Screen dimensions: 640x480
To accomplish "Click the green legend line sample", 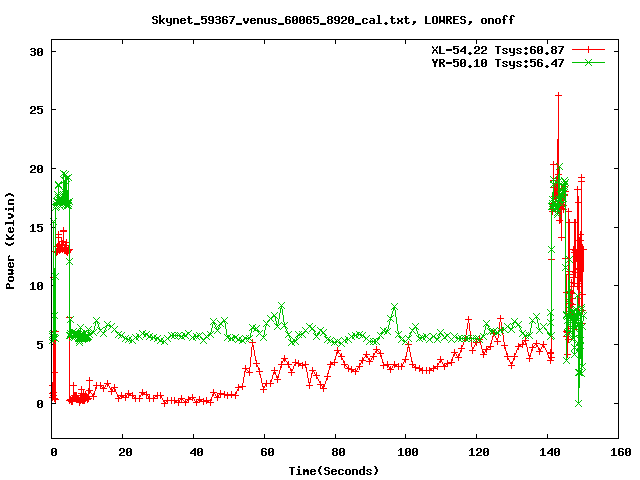I will coord(588,62).
